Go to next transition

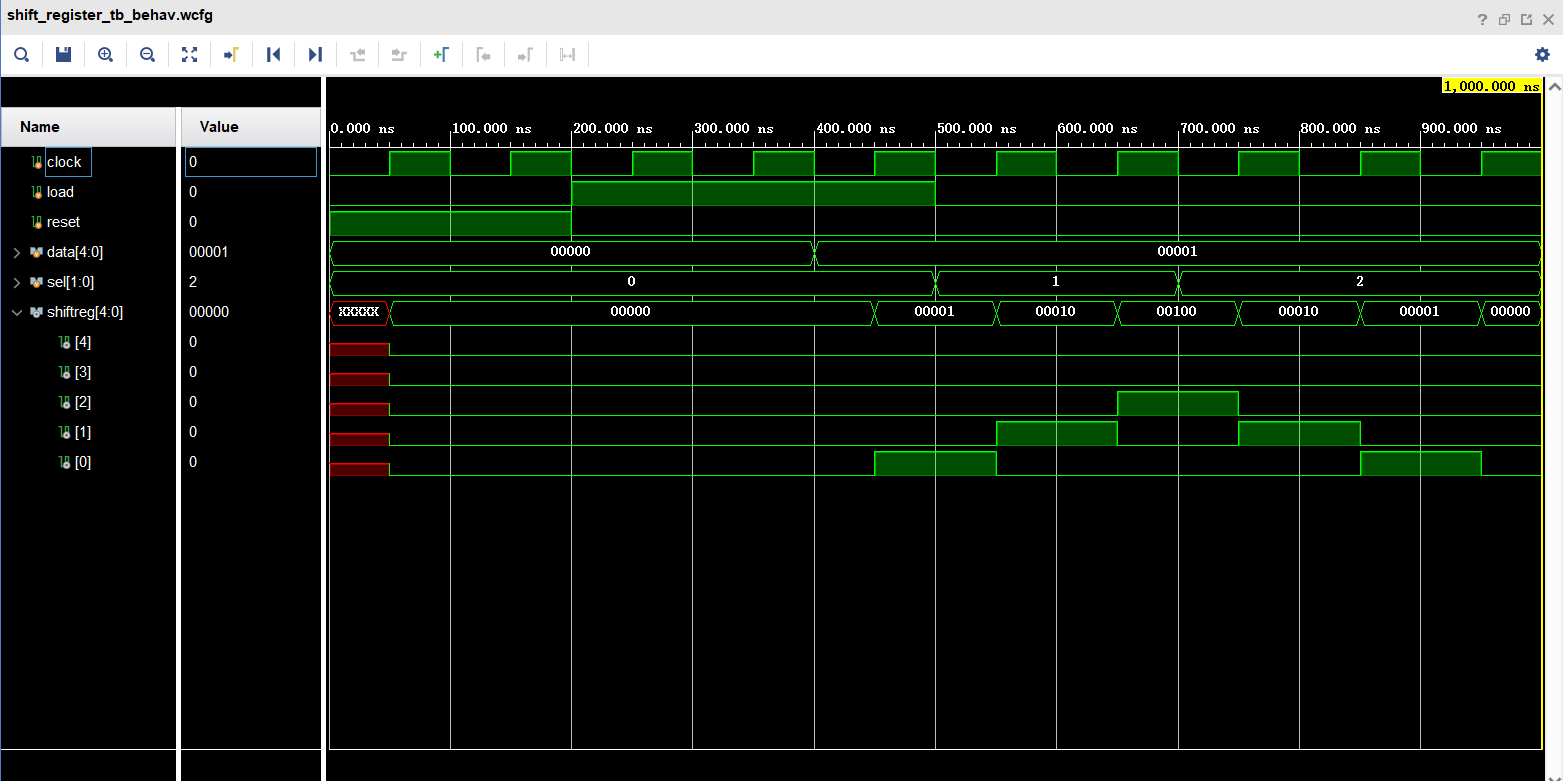tap(399, 55)
